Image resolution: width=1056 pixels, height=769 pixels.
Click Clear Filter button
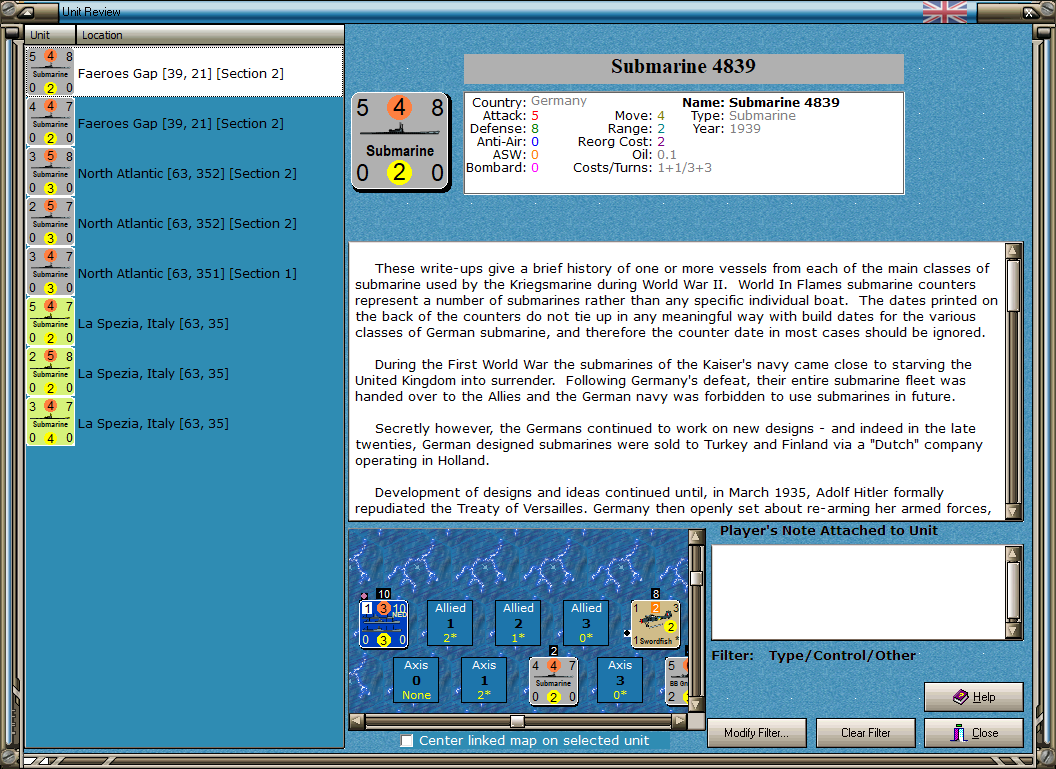click(865, 733)
